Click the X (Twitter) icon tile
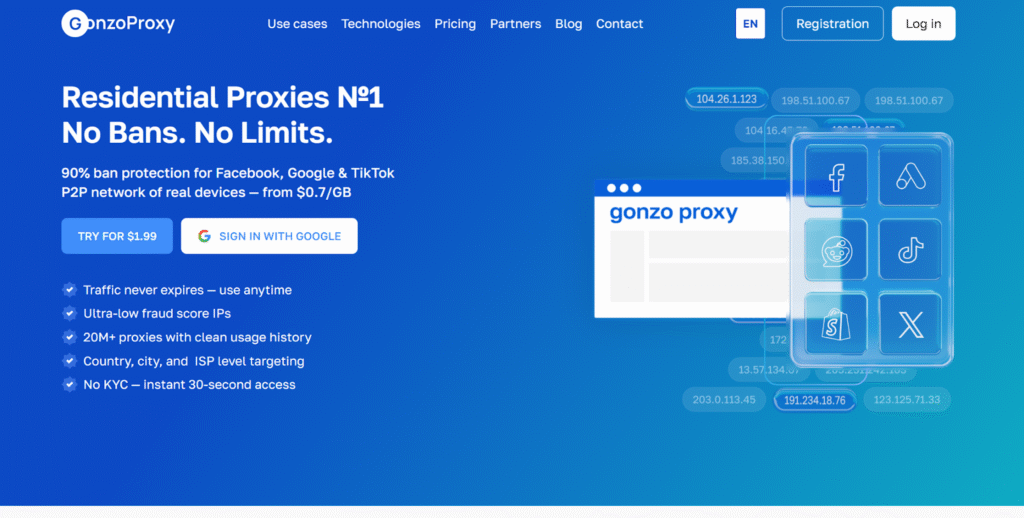 (x=909, y=324)
